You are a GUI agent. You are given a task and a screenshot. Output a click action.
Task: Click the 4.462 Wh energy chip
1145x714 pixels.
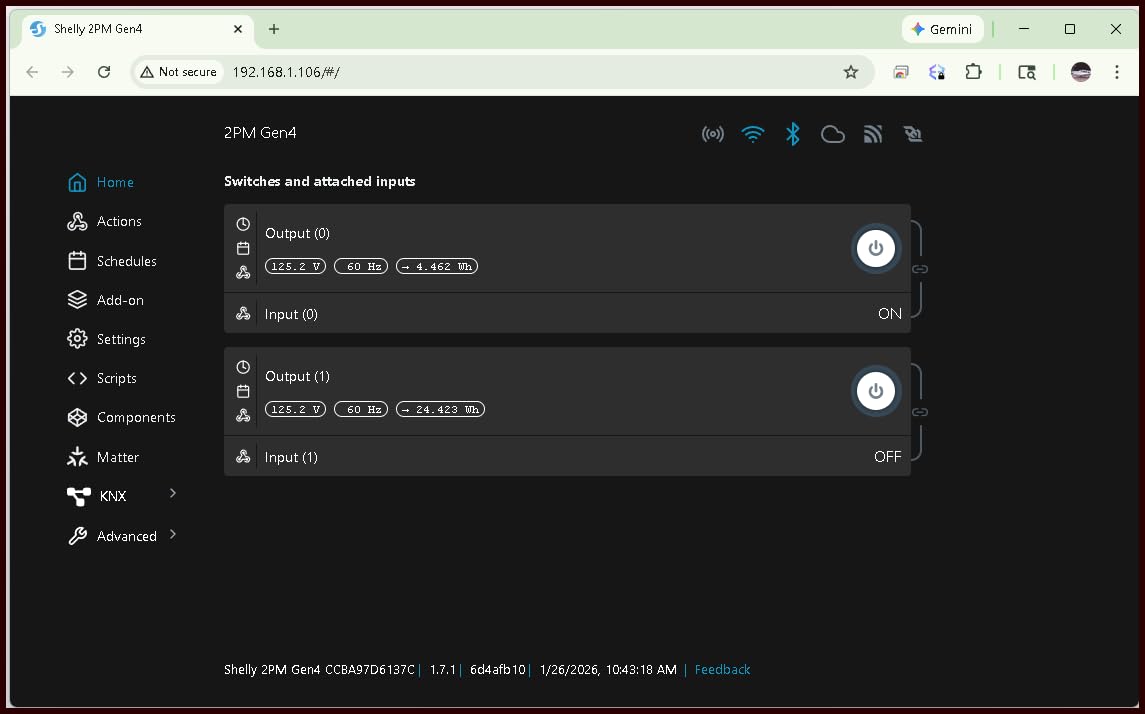[437, 266]
